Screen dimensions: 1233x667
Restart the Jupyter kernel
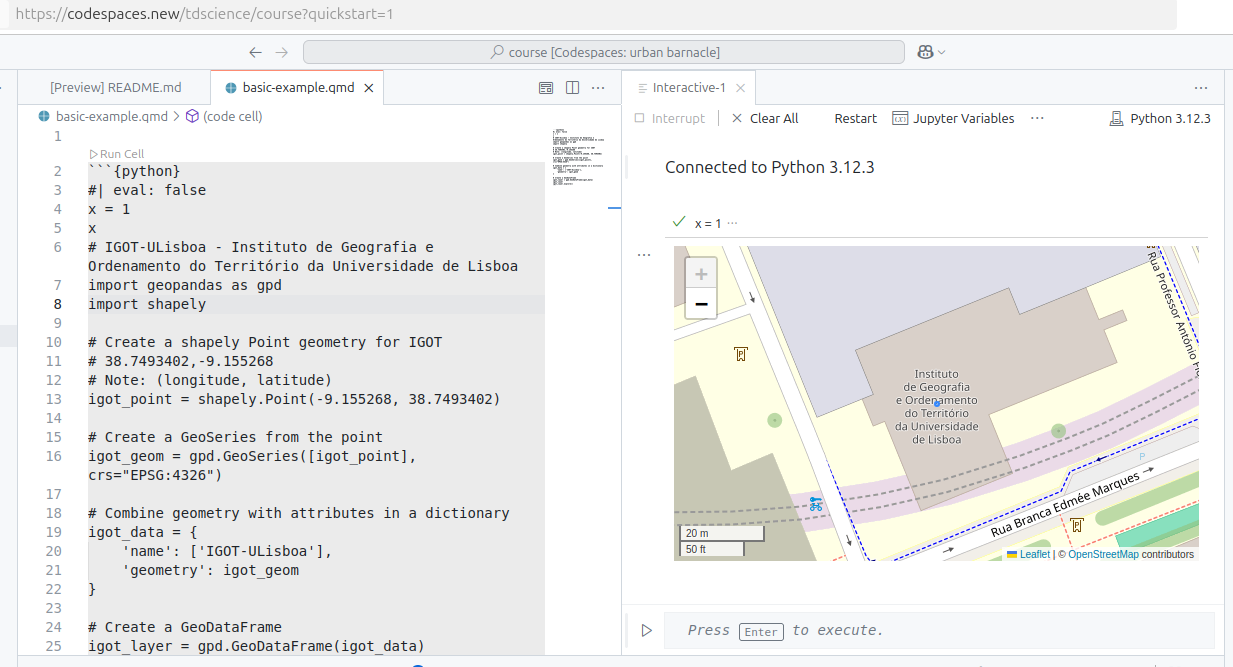click(856, 118)
